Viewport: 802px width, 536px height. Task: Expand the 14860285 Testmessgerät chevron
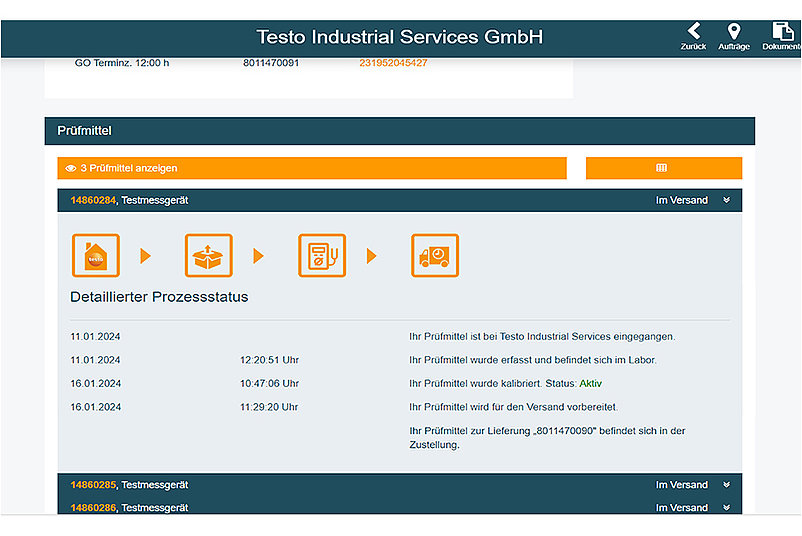tap(726, 484)
